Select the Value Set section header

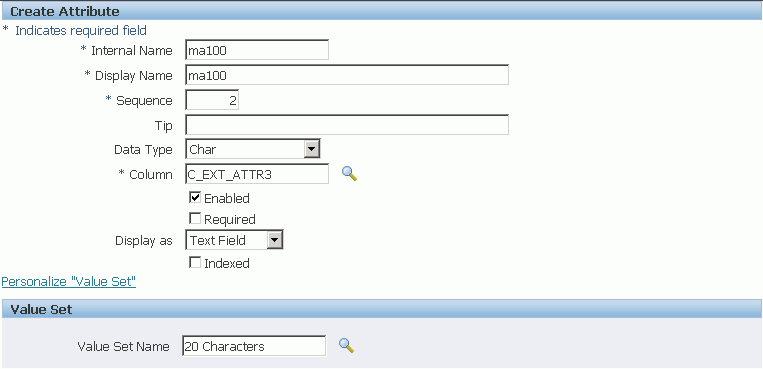[41, 310]
